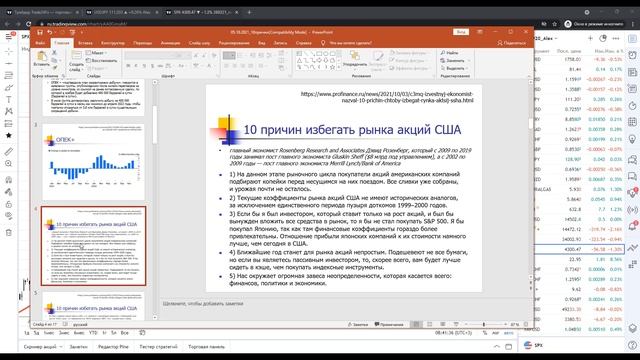
Task: Toggle bold formatting in font group
Action: pos(128,66)
